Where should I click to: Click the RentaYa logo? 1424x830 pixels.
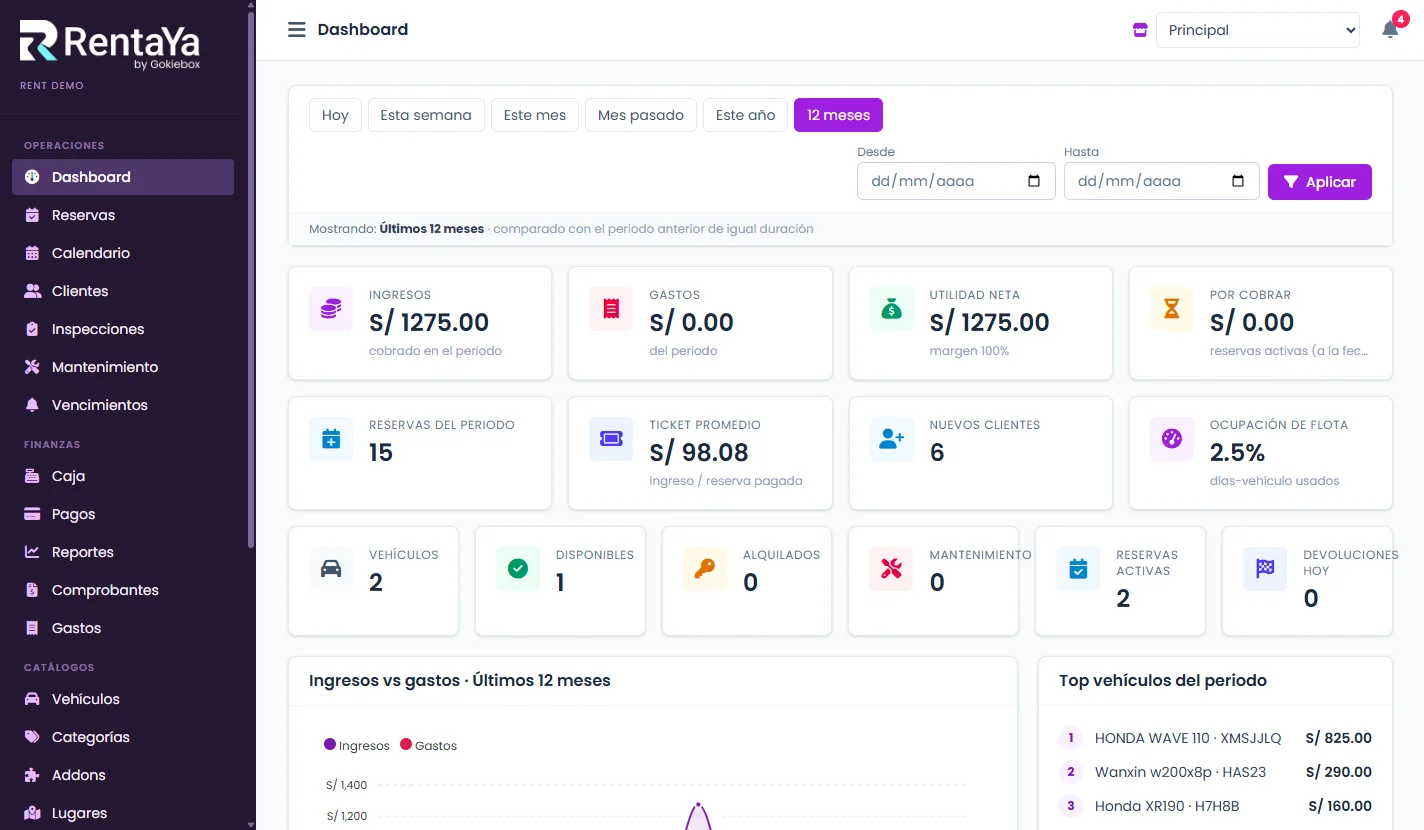click(x=110, y=44)
